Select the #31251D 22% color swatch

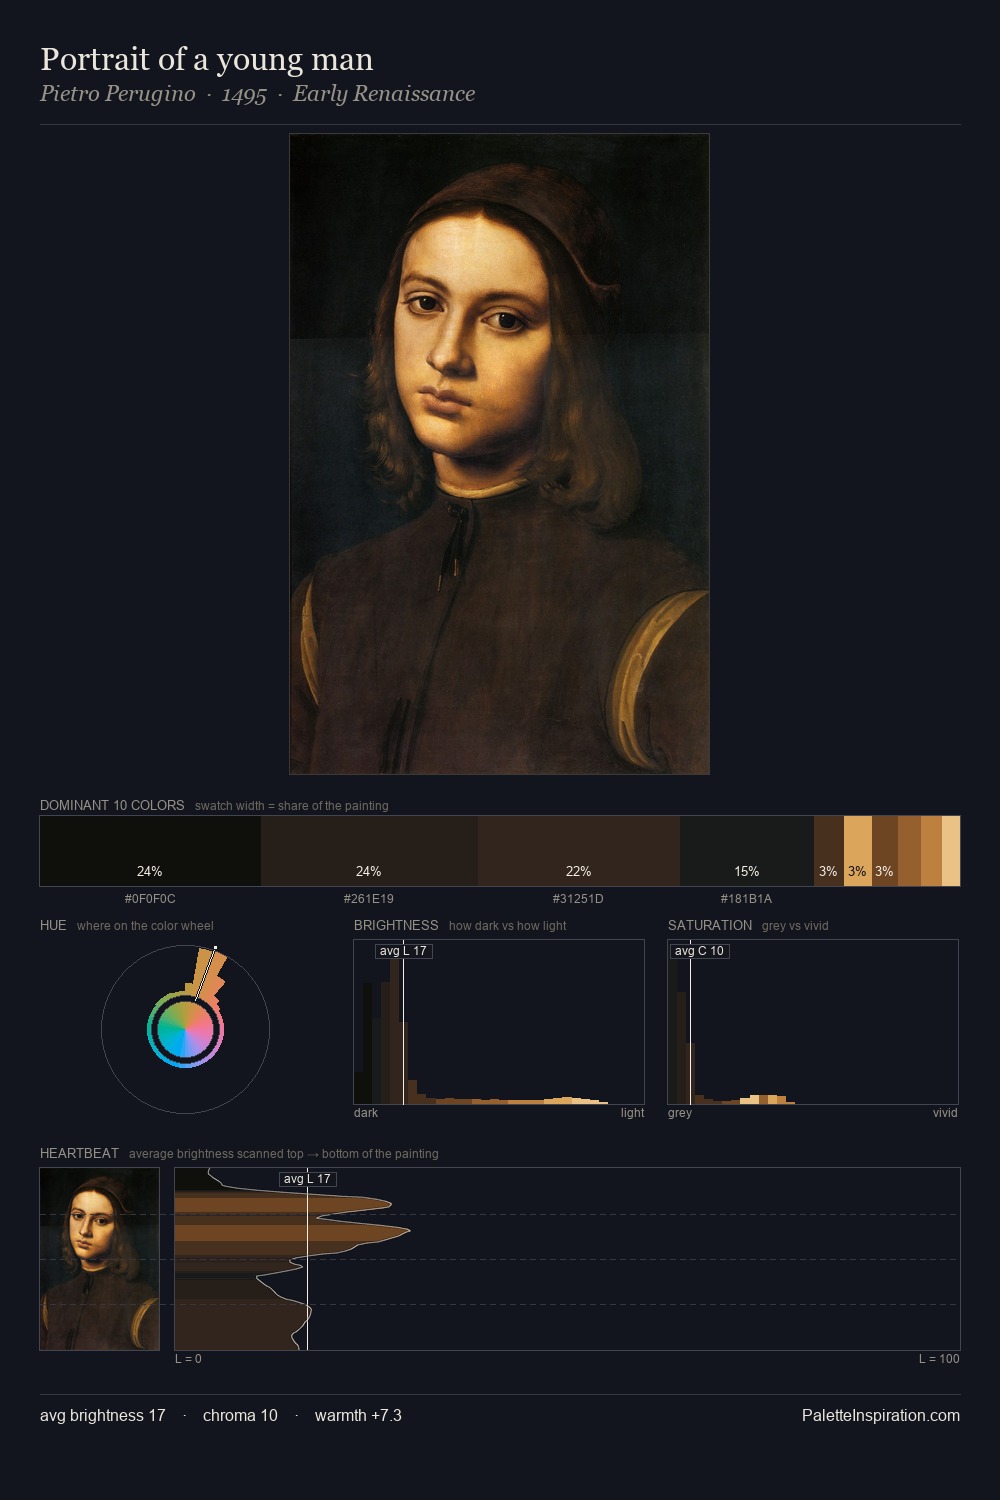579,851
